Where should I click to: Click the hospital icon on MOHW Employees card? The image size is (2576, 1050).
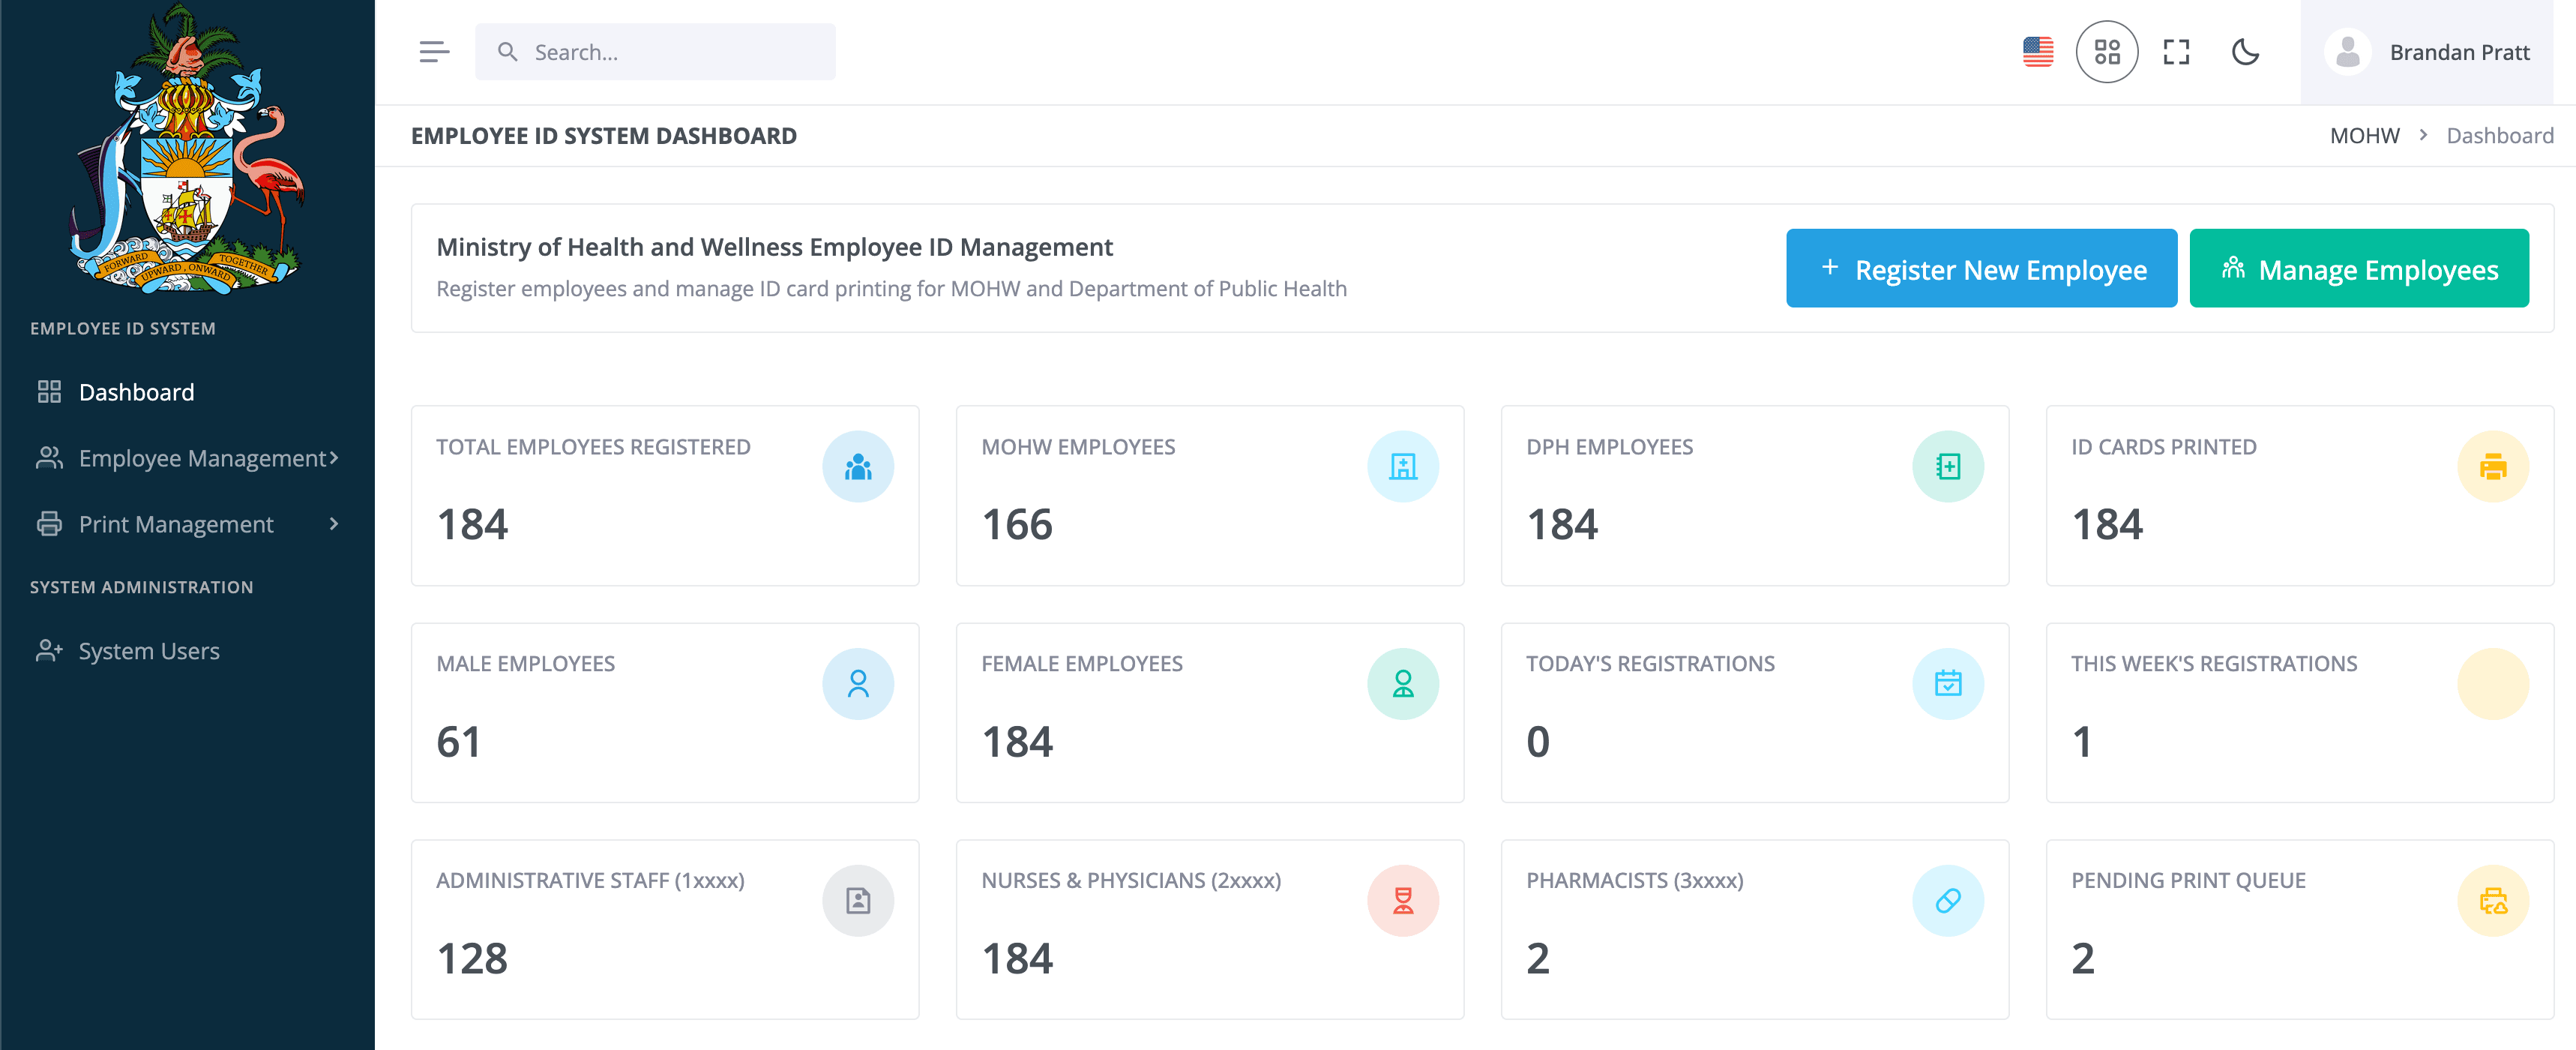(1403, 466)
